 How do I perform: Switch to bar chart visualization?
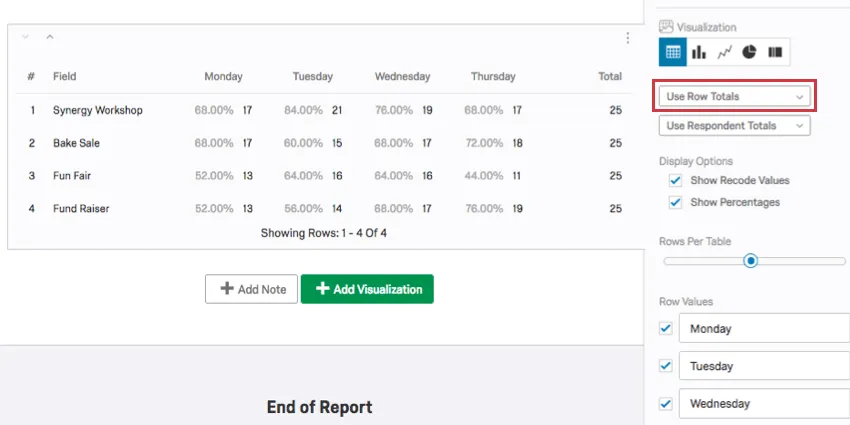pyautogui.click(x=699, y=52)
